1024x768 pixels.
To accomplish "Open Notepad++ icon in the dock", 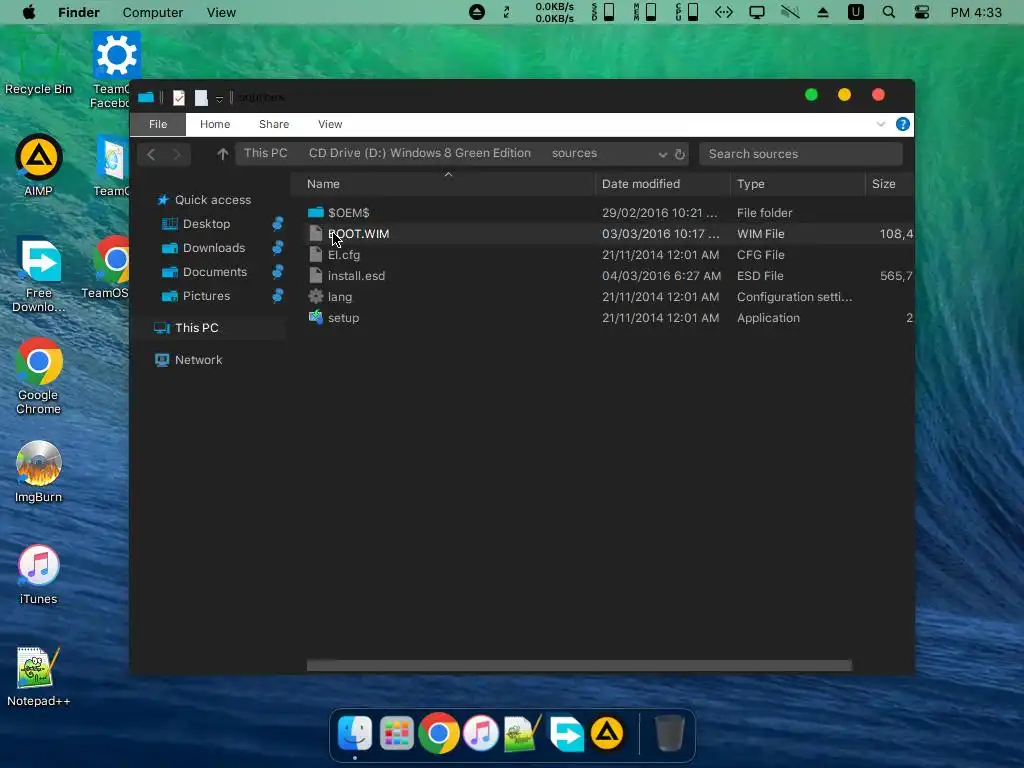I will [x=522, y=733].
